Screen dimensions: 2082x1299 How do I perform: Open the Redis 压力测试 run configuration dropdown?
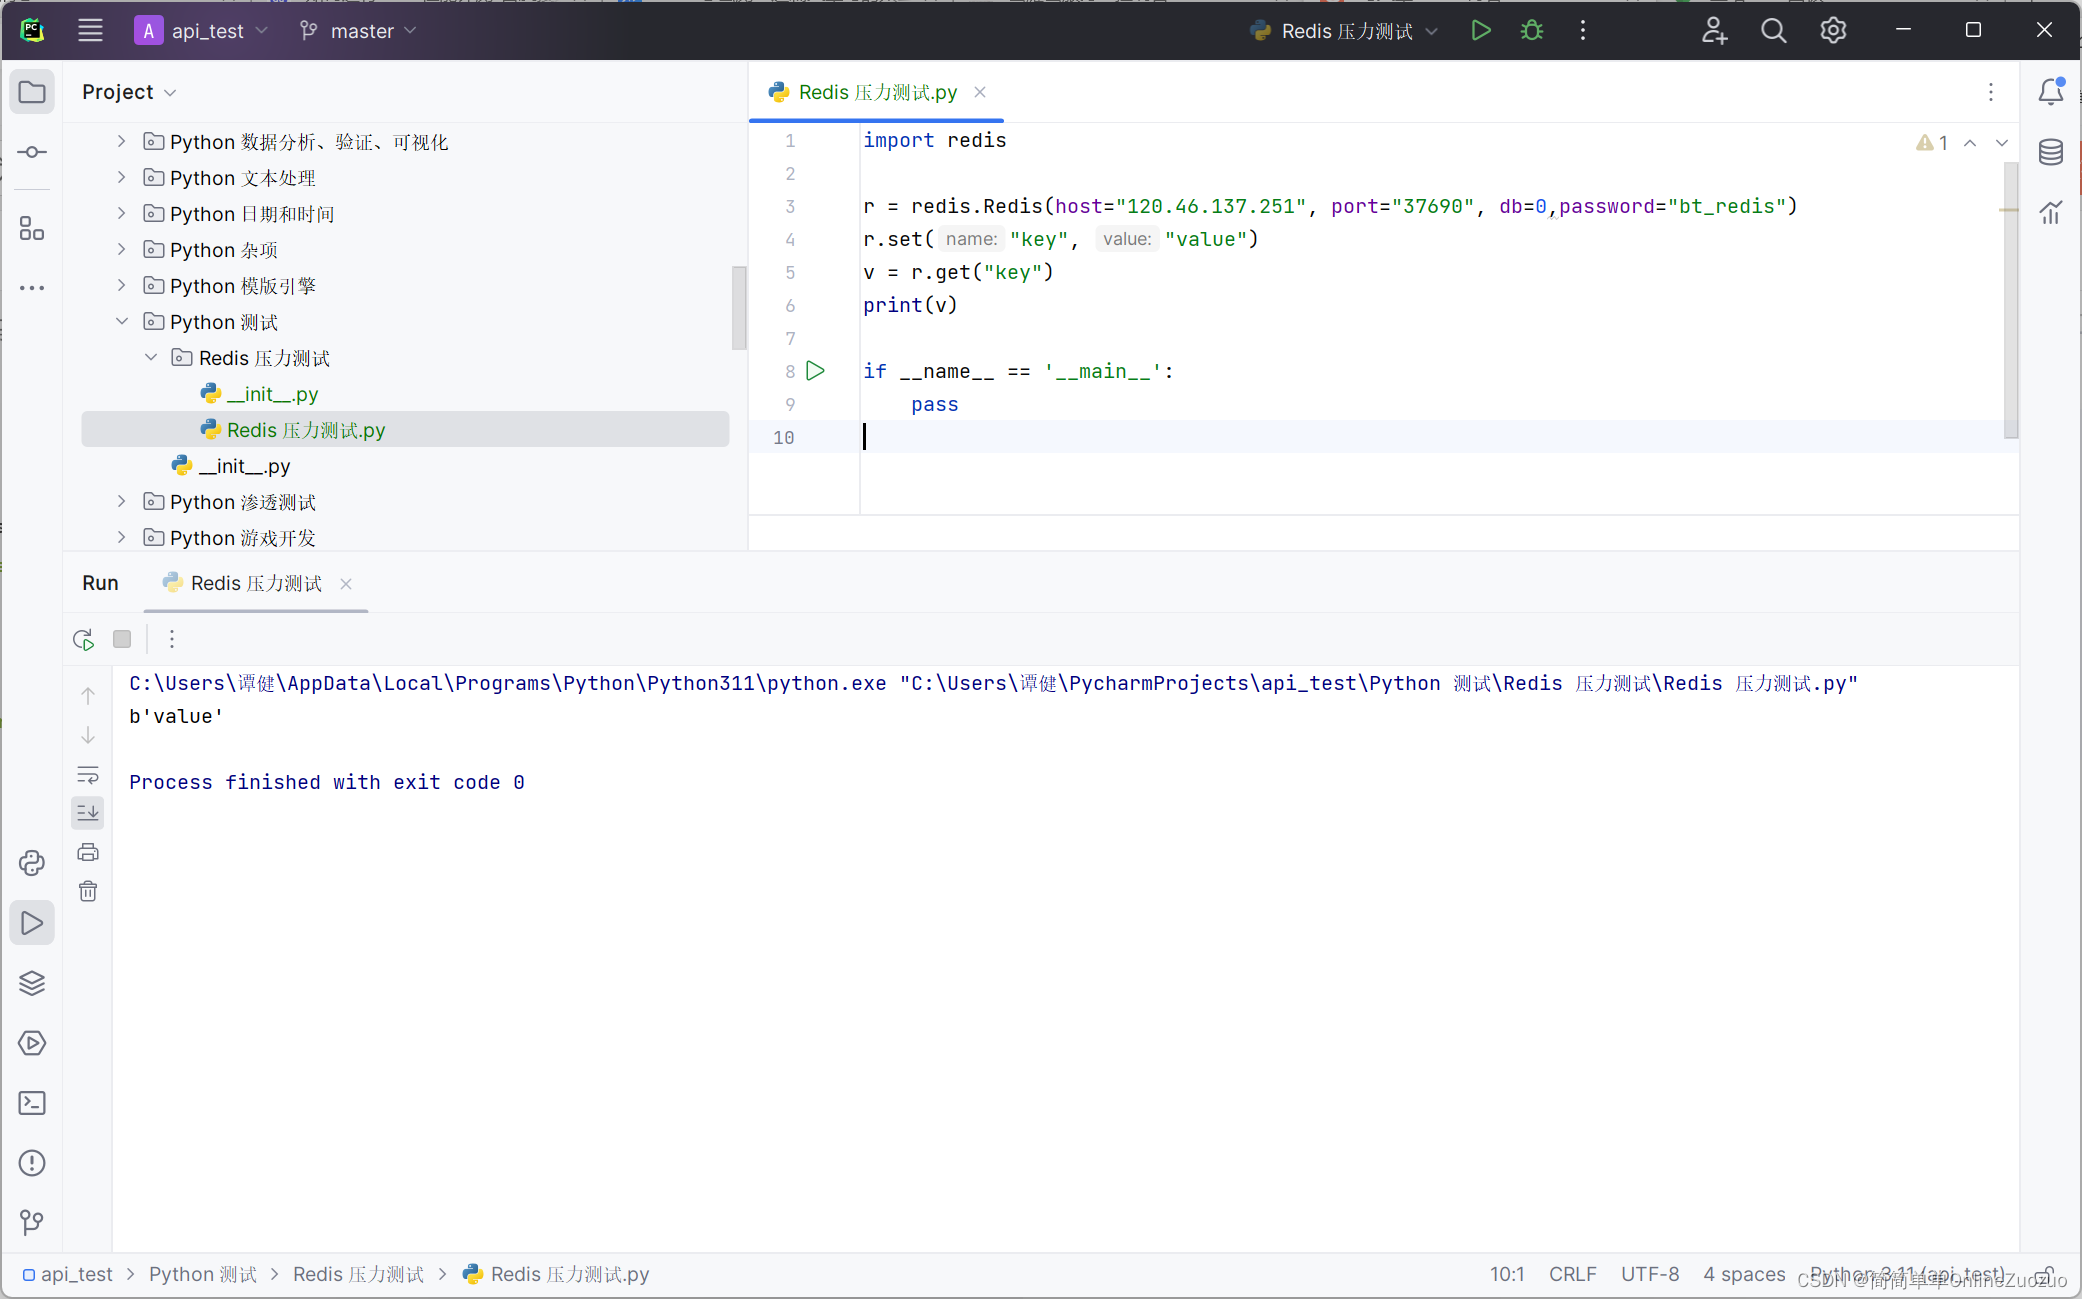[1345, 31]
